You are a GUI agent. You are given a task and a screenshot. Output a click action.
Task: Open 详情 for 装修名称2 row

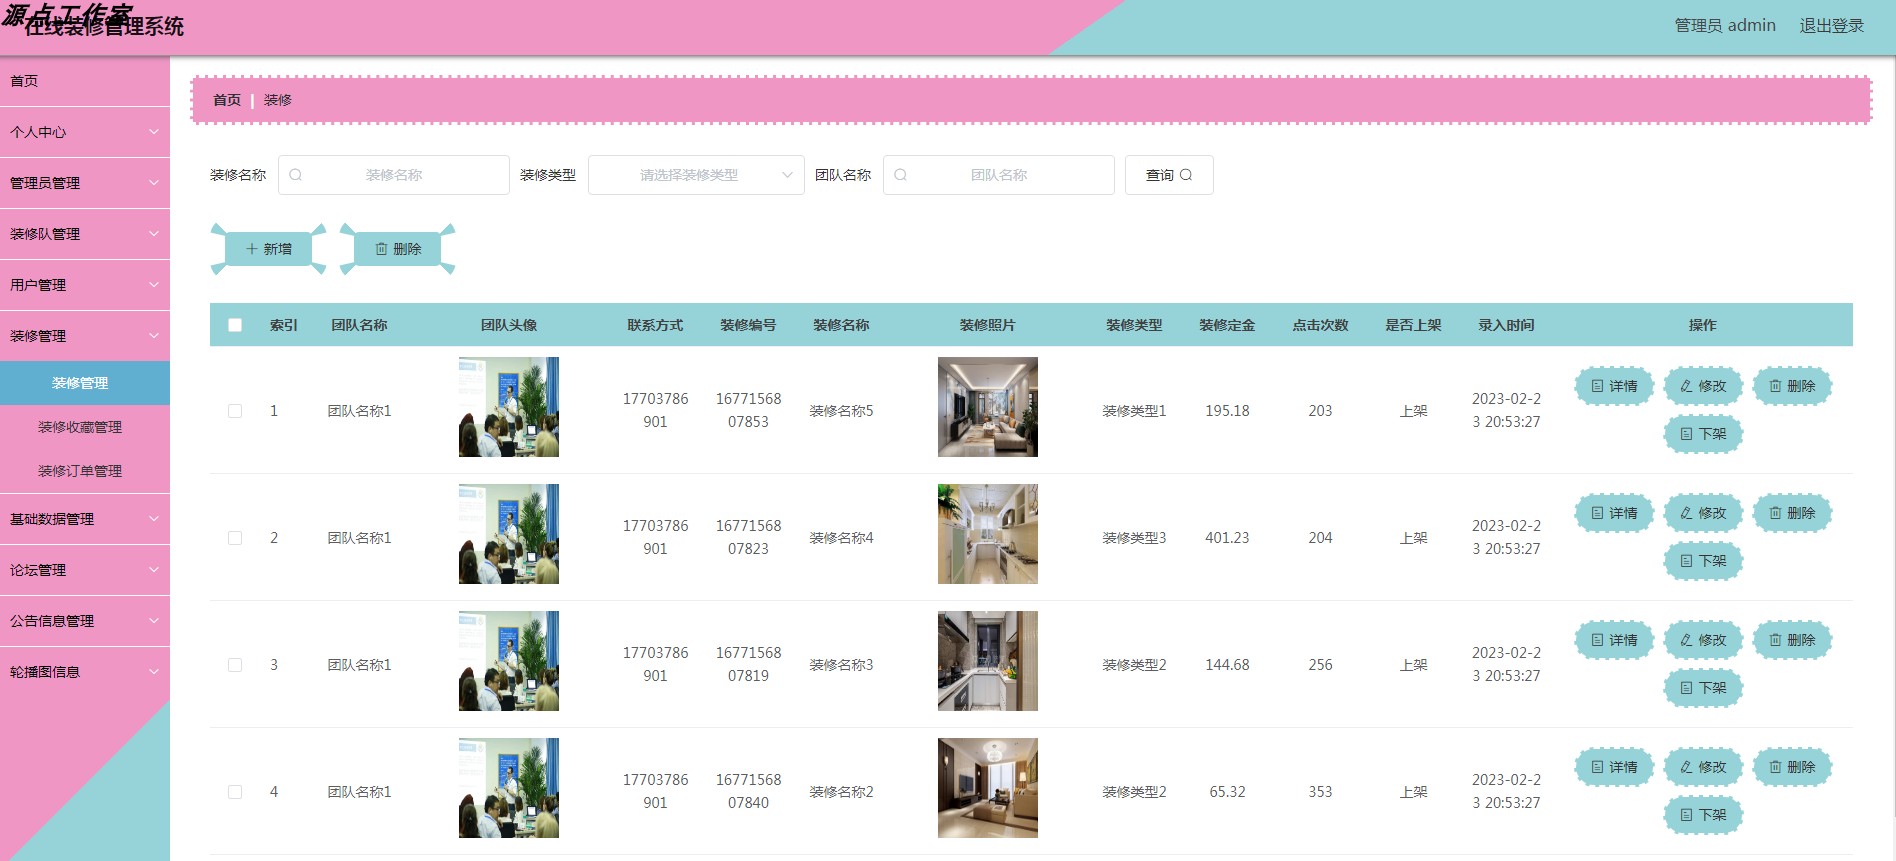click(1614, 767)
